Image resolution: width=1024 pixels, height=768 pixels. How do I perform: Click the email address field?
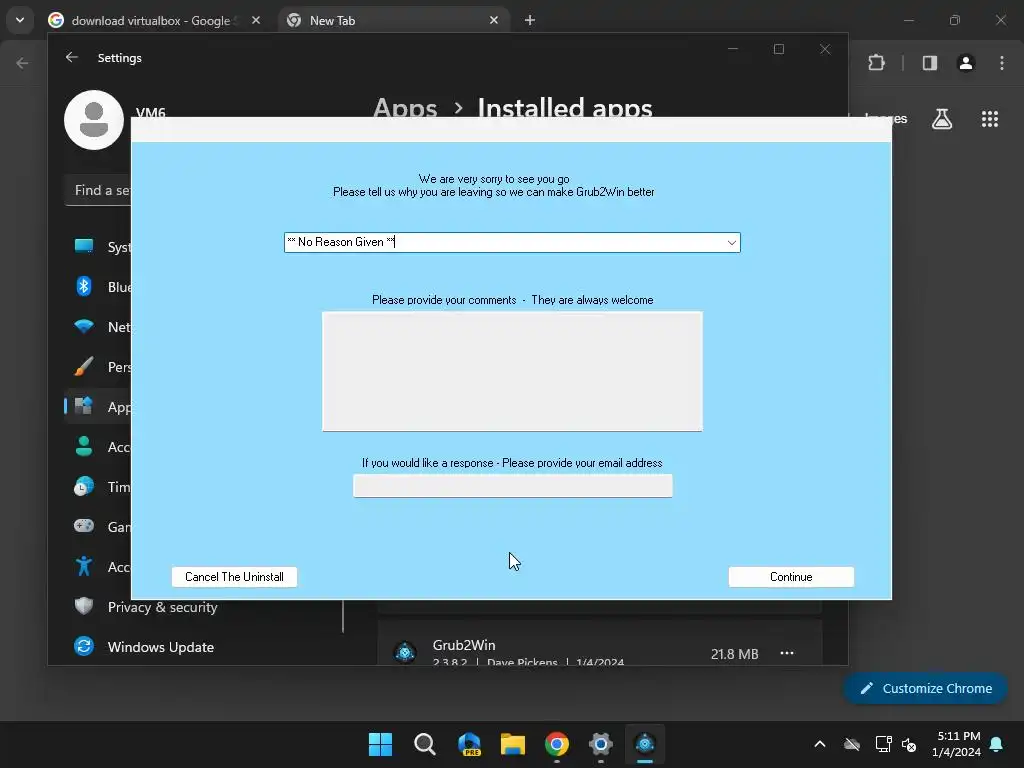click(x=513, y=485)
